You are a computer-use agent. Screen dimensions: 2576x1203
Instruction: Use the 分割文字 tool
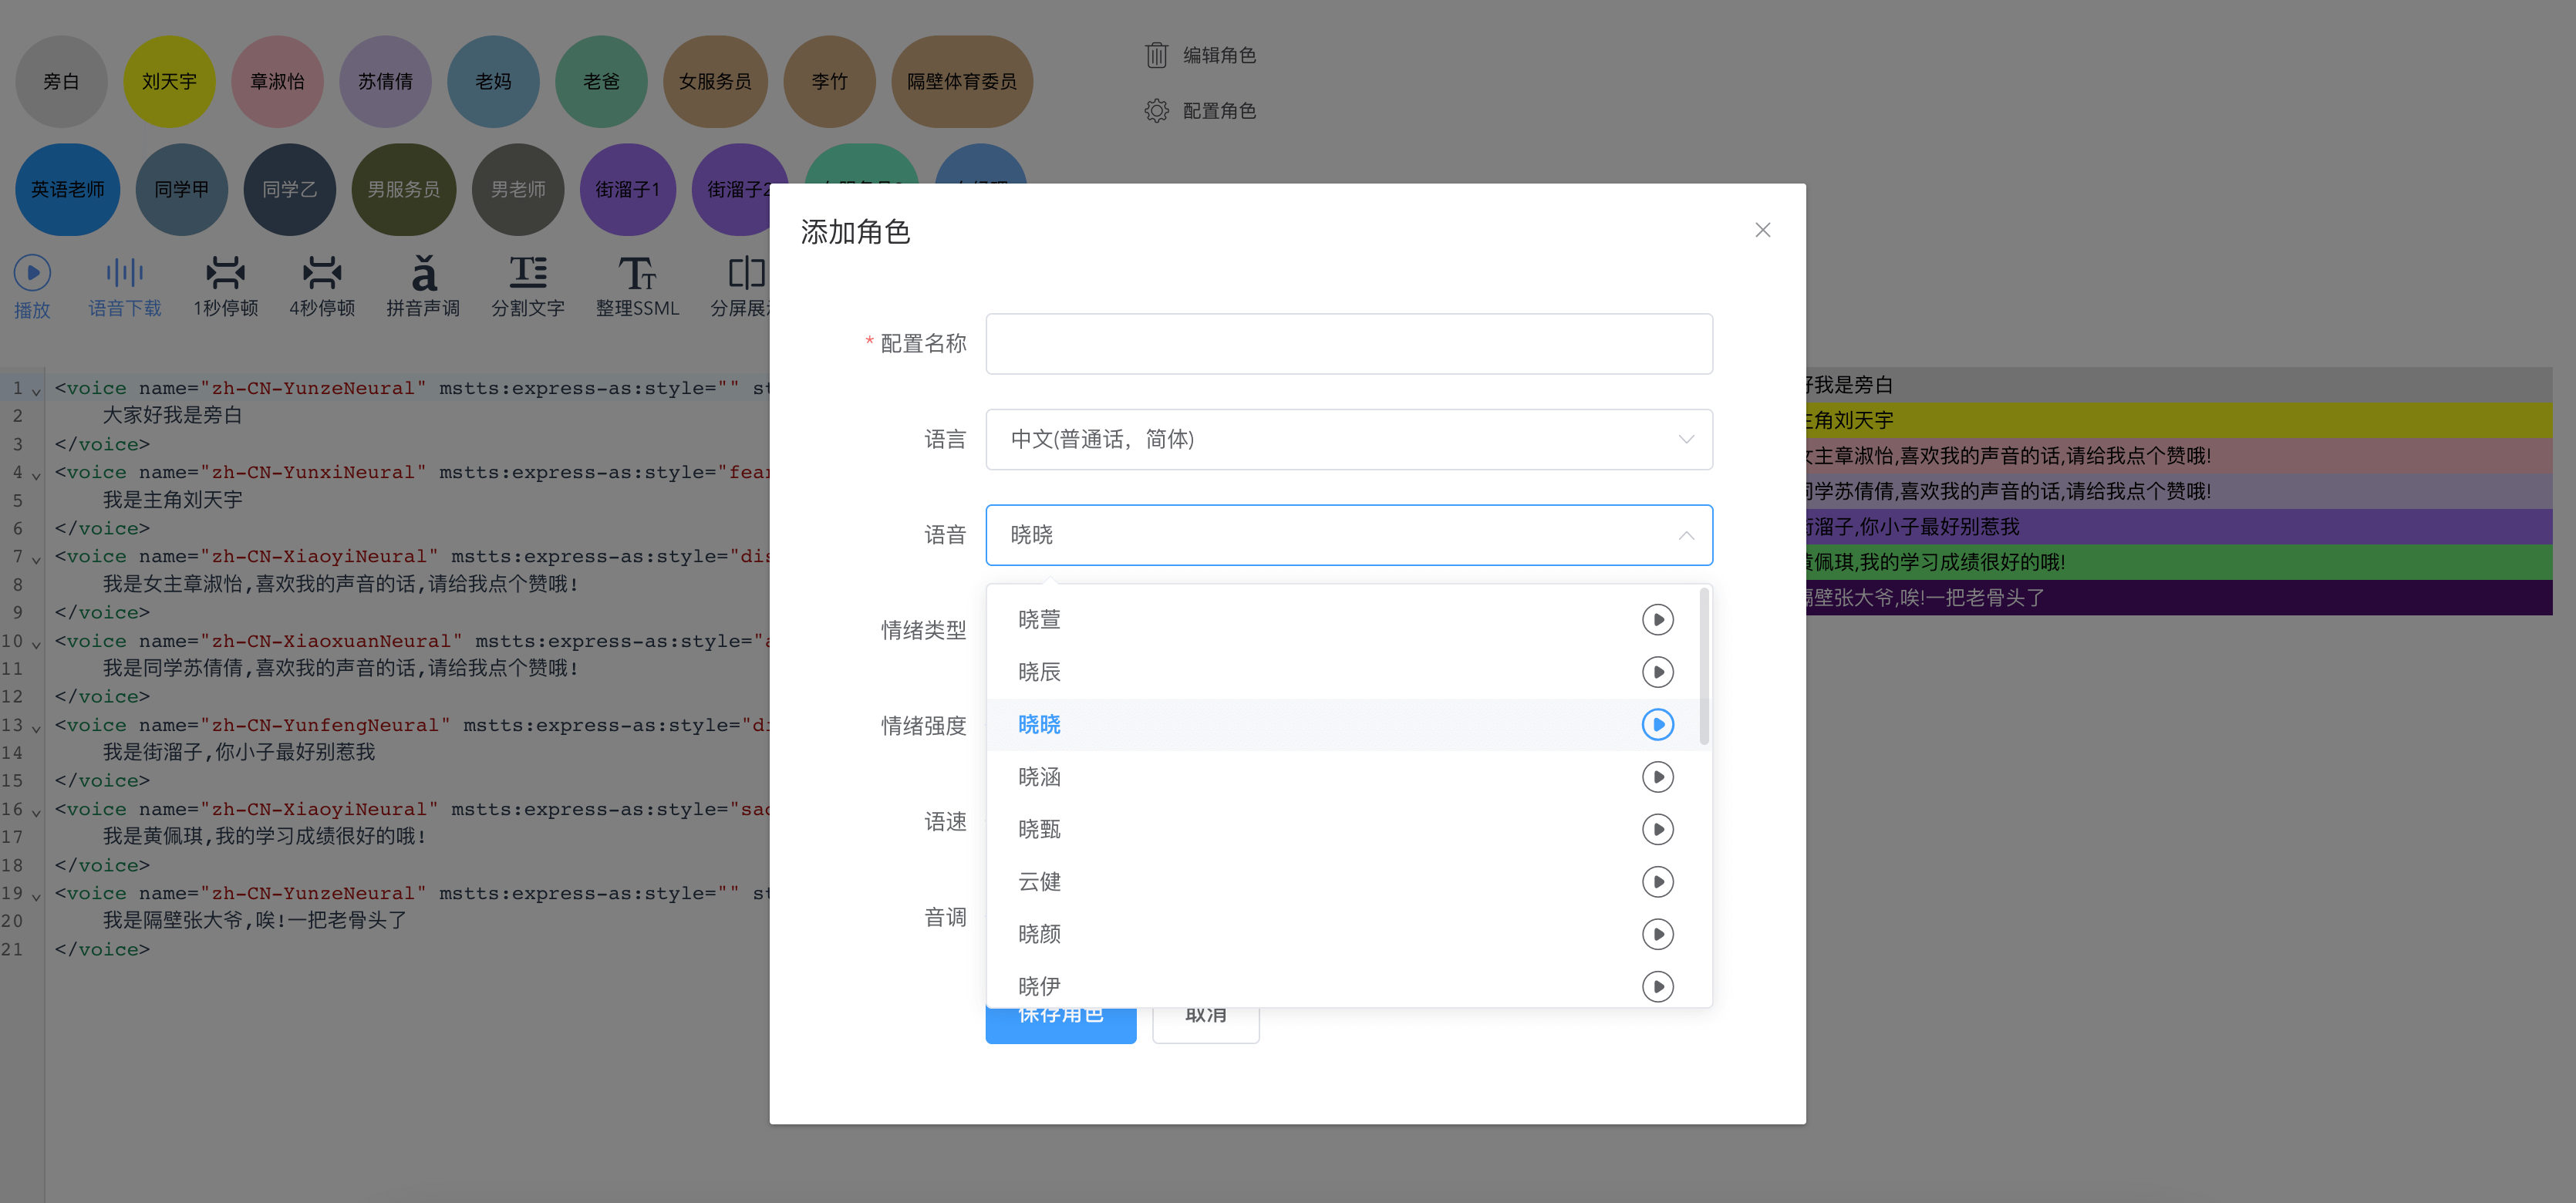click(x=529, y=271)
